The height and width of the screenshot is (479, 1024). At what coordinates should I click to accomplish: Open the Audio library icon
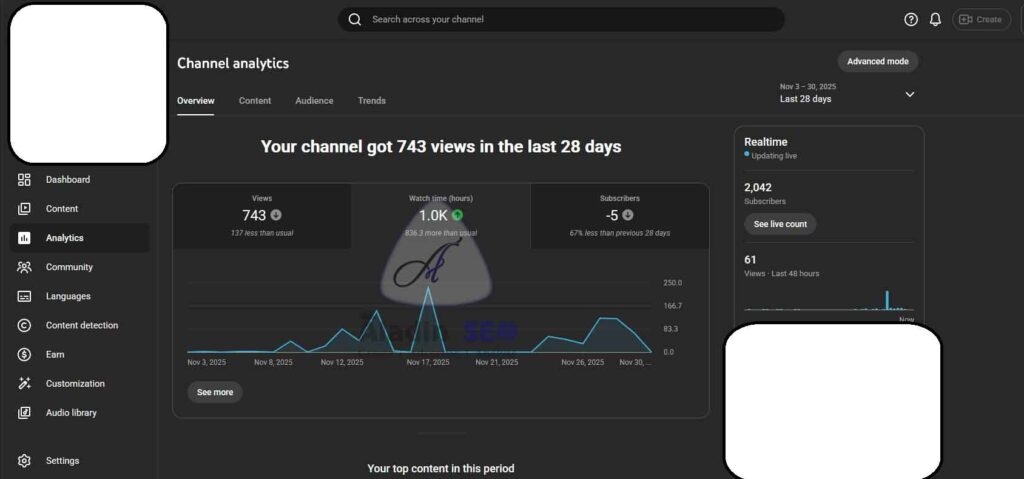coord(24,412)
